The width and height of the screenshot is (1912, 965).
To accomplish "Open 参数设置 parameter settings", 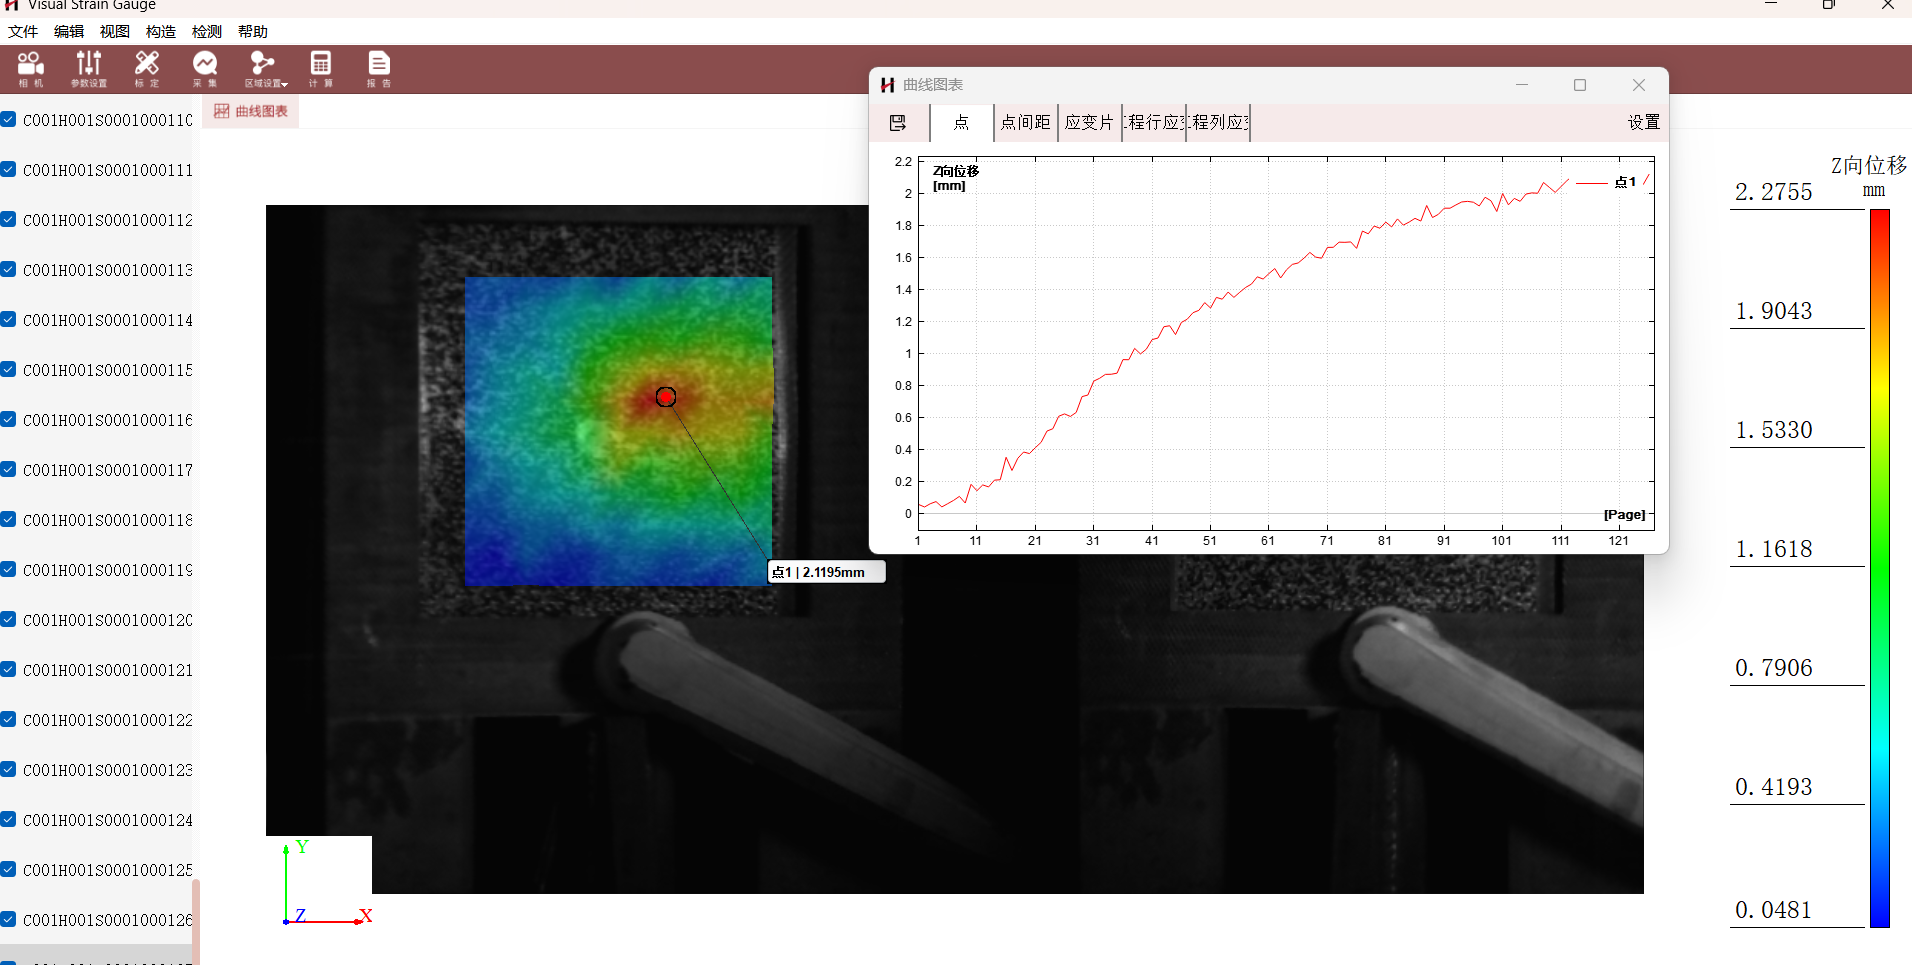I will coord(89,69).
